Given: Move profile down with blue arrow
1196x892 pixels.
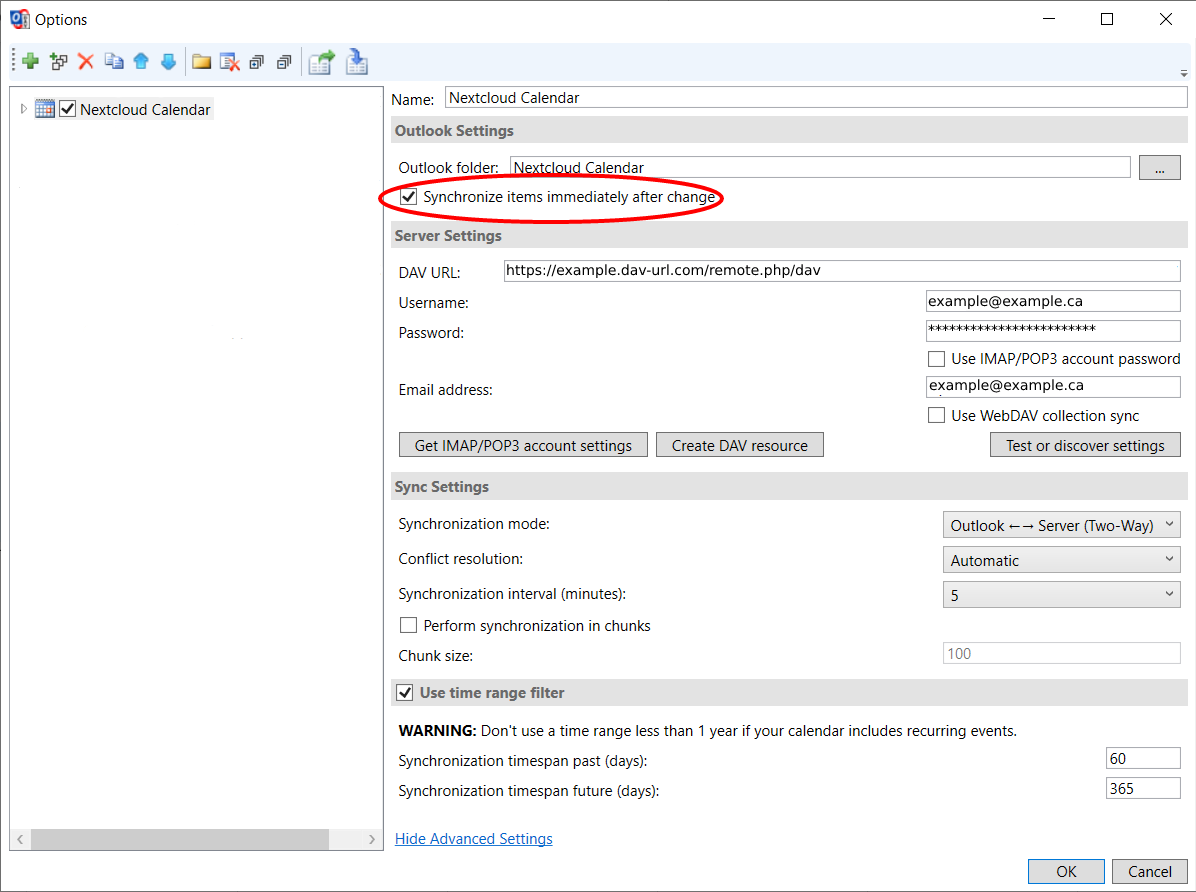Looking at the screenshot, I should tap(169, 62).
